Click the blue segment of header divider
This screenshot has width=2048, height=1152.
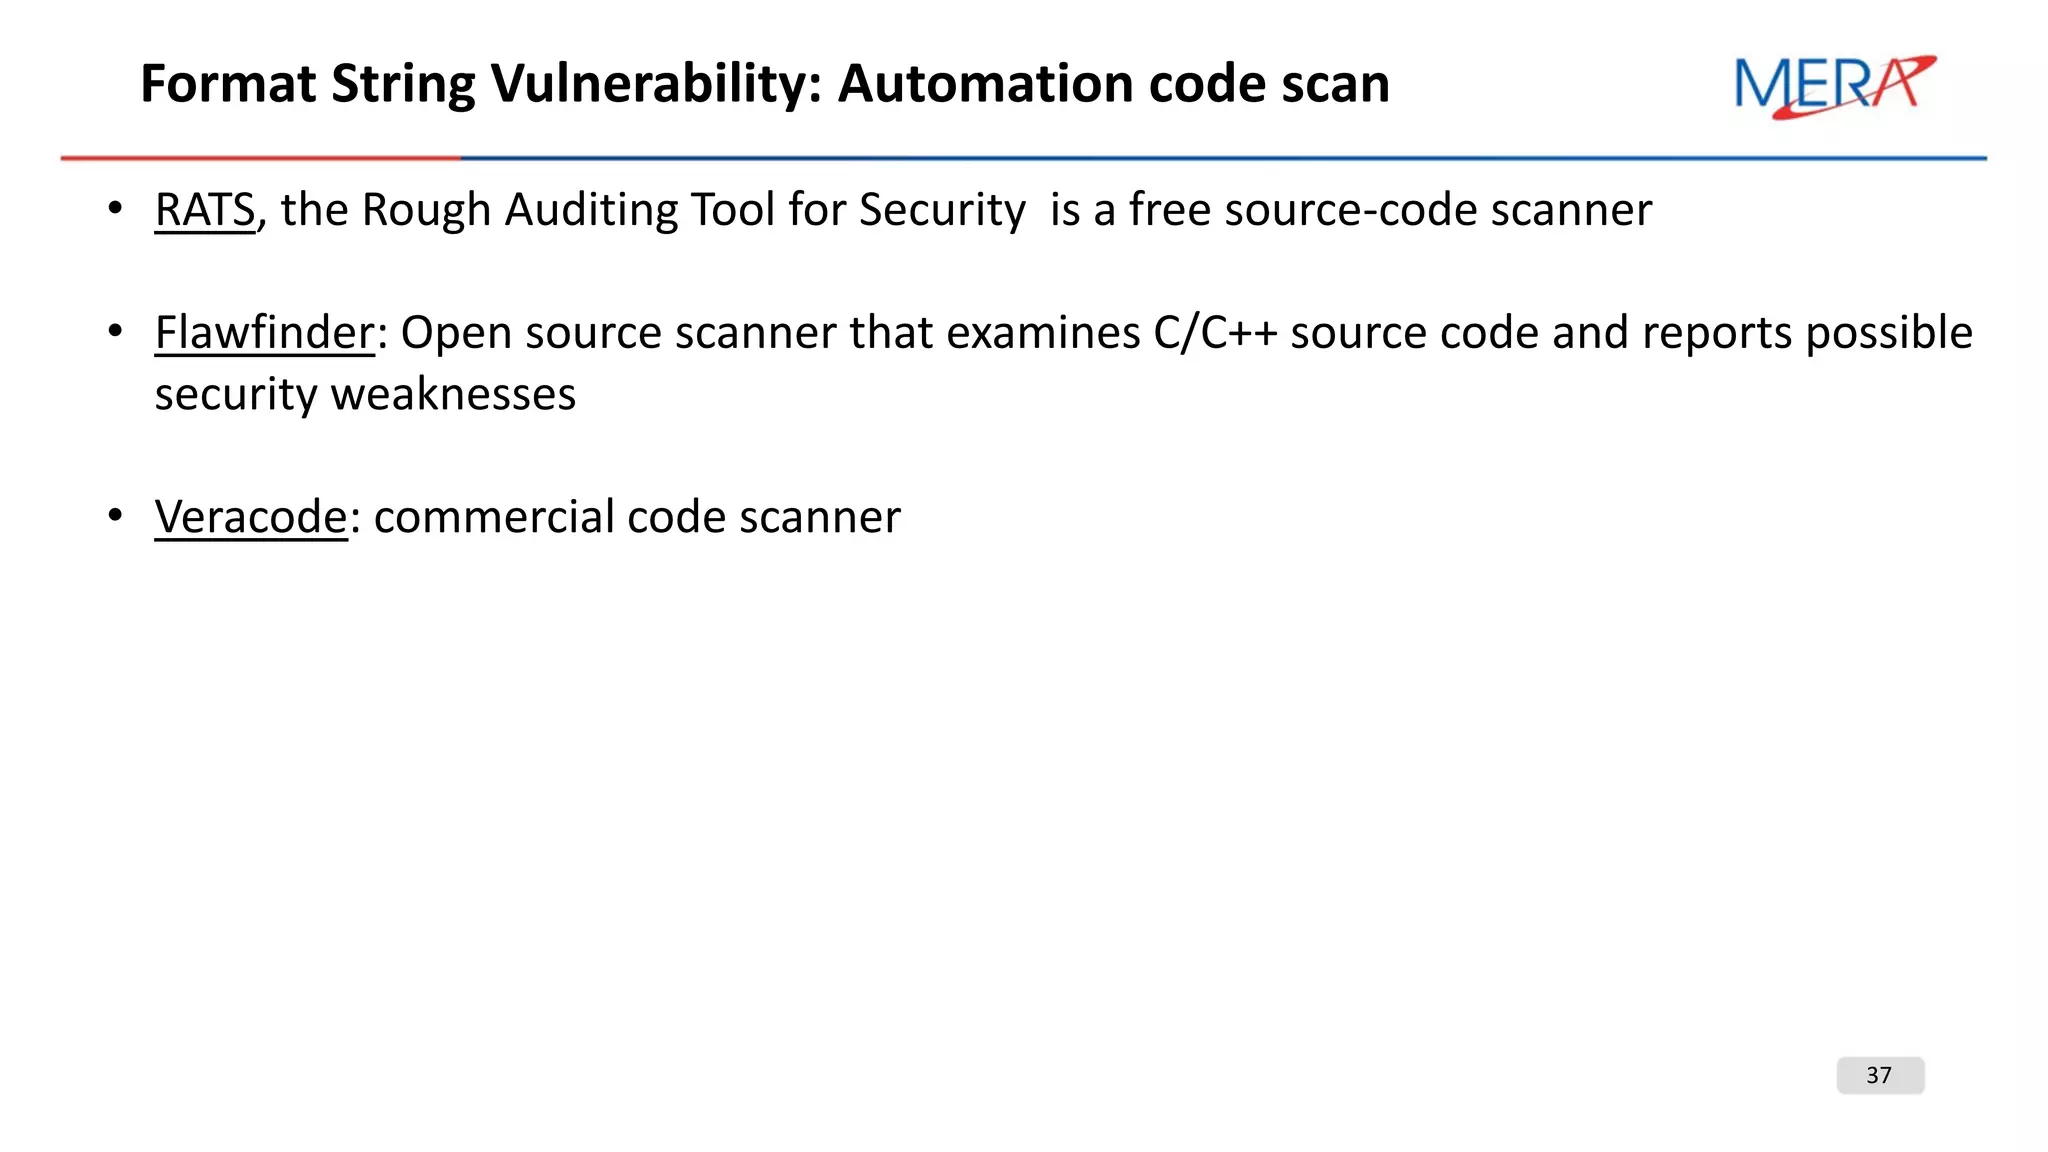(1223, 158)
